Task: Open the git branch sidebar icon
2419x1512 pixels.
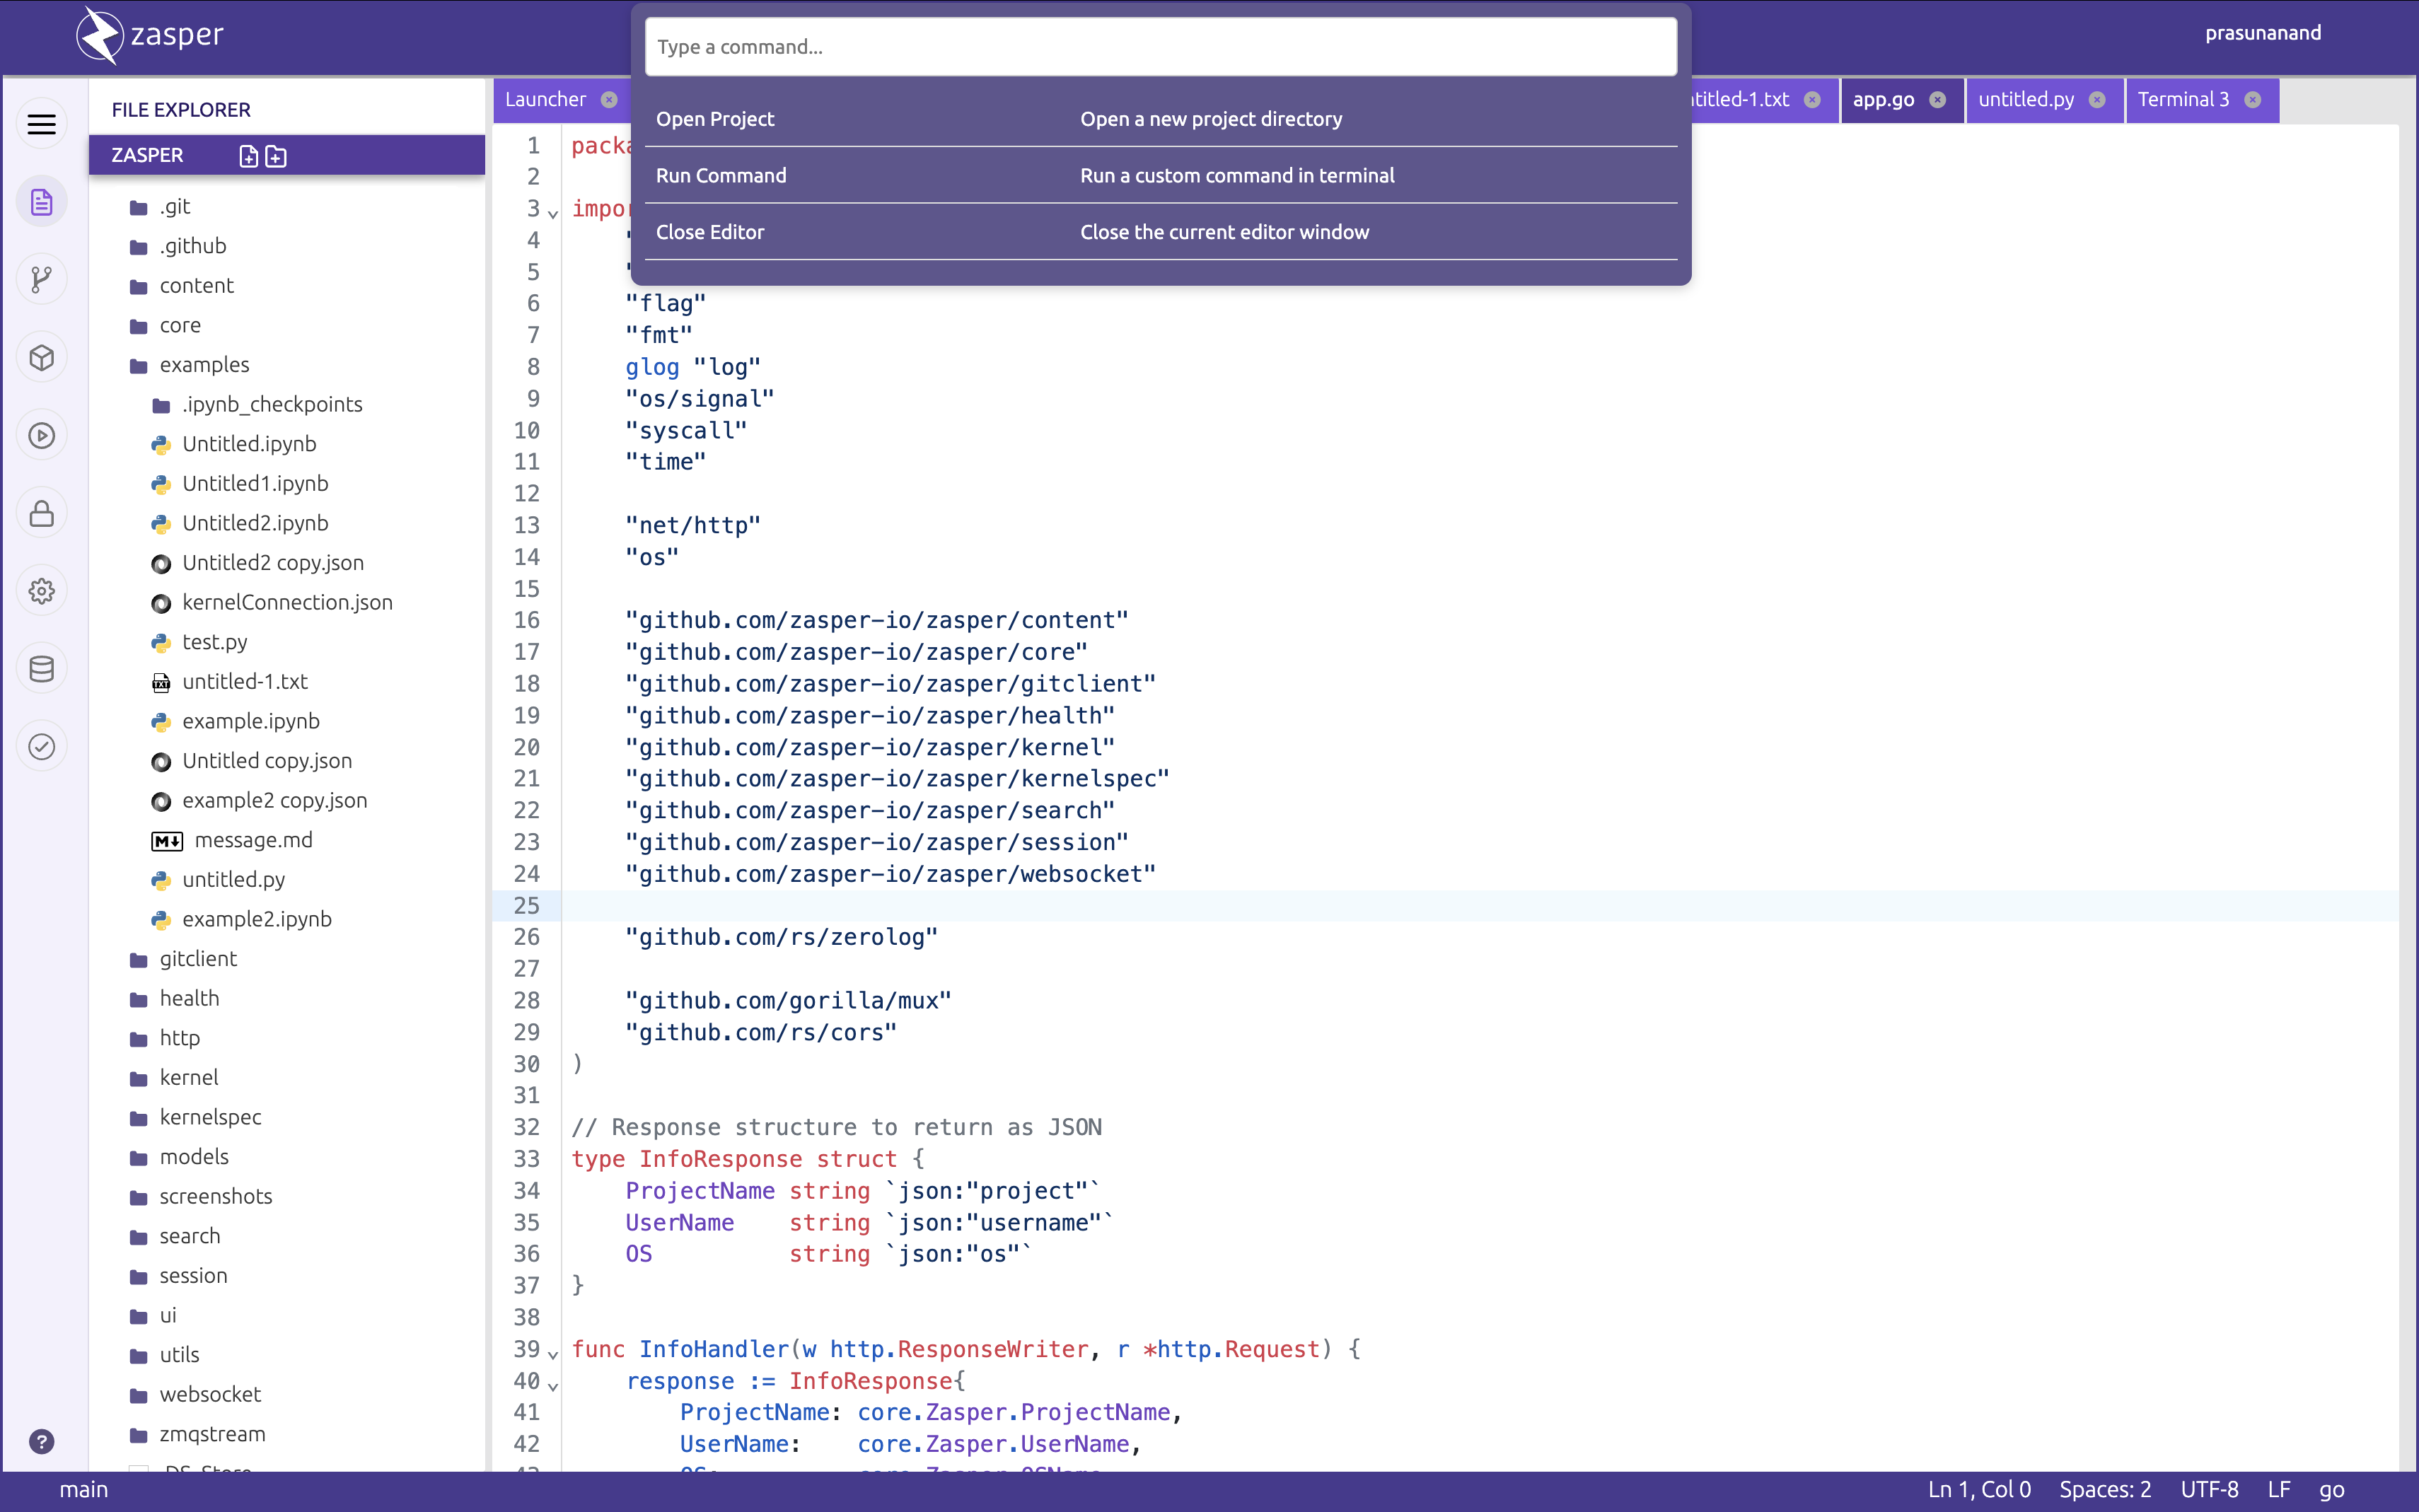Action: point(41,280)
